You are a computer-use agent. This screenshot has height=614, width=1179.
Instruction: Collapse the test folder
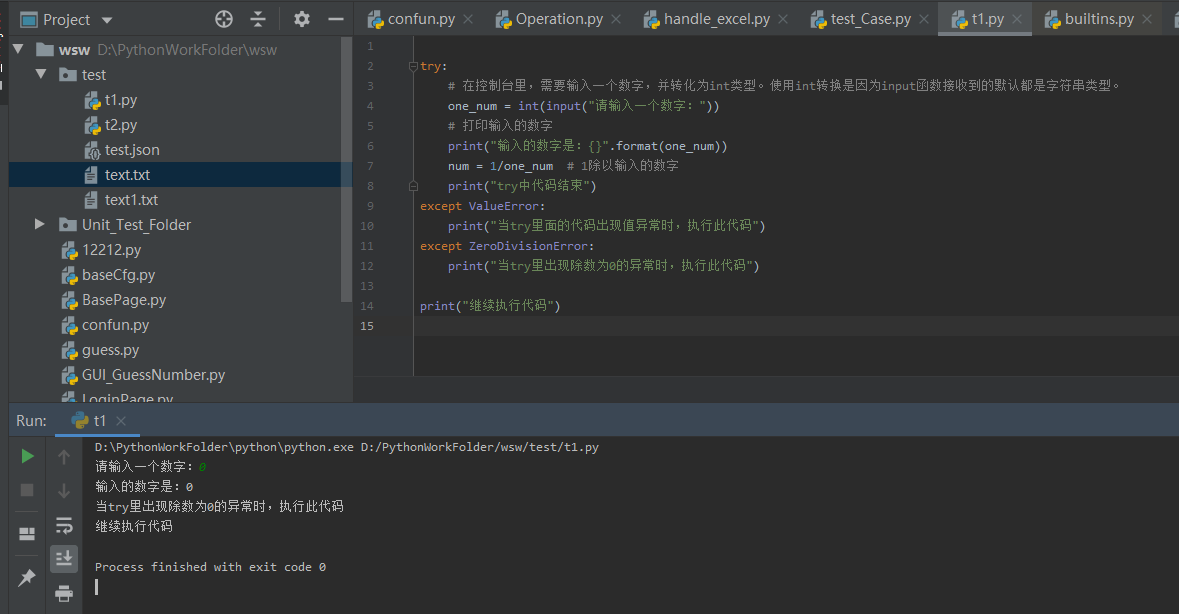tap(41, 74)
